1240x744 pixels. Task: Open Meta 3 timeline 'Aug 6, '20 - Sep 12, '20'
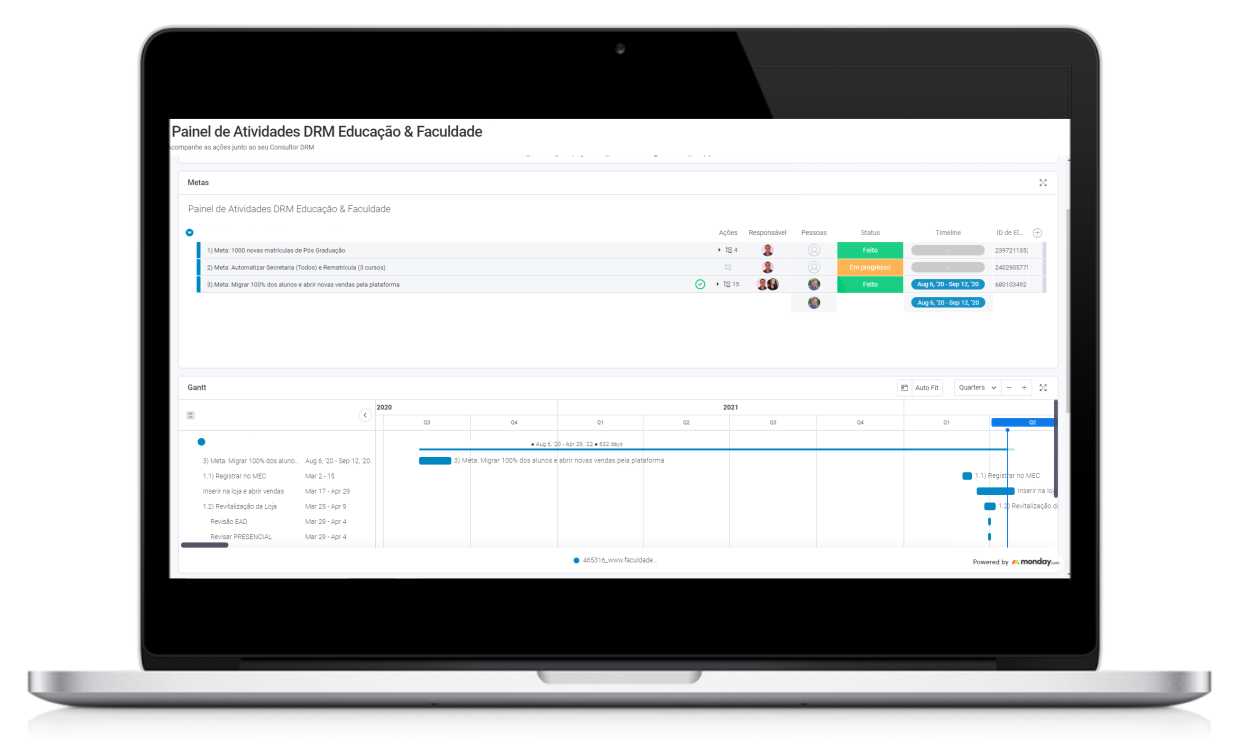coord(947,284)
